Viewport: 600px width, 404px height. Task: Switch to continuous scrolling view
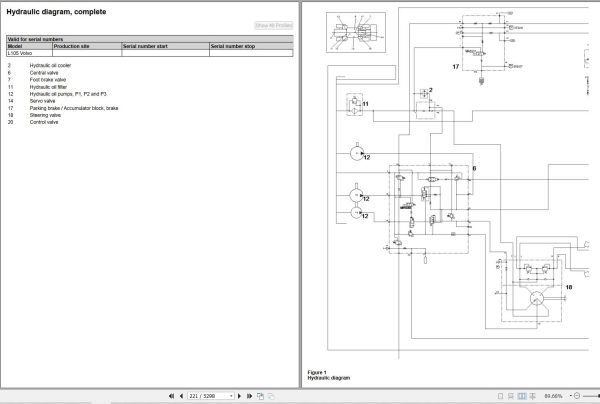[x=510, y=396]
